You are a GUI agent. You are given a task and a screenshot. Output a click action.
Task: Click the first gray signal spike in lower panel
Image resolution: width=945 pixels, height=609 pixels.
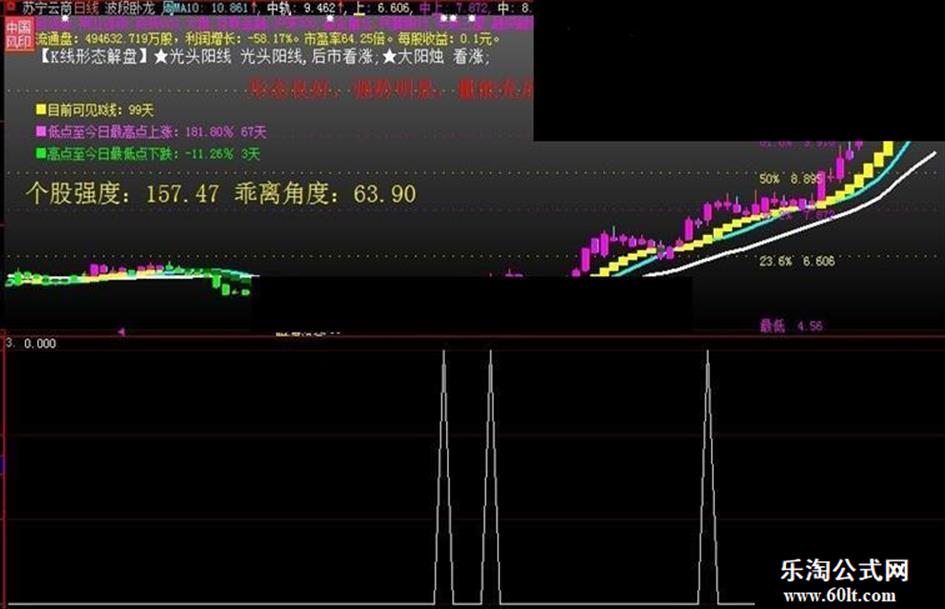[444, 476]
